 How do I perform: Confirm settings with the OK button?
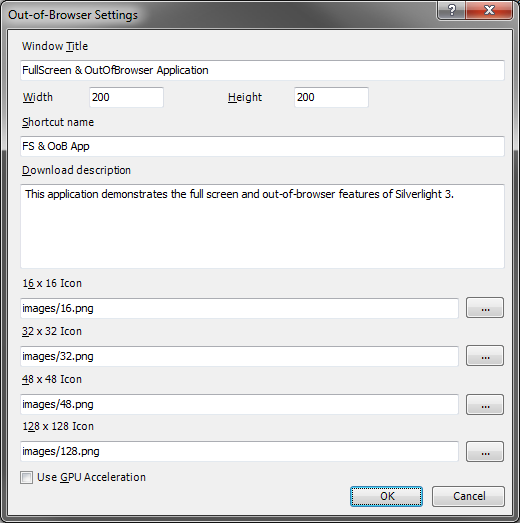[x=386, y=496]
